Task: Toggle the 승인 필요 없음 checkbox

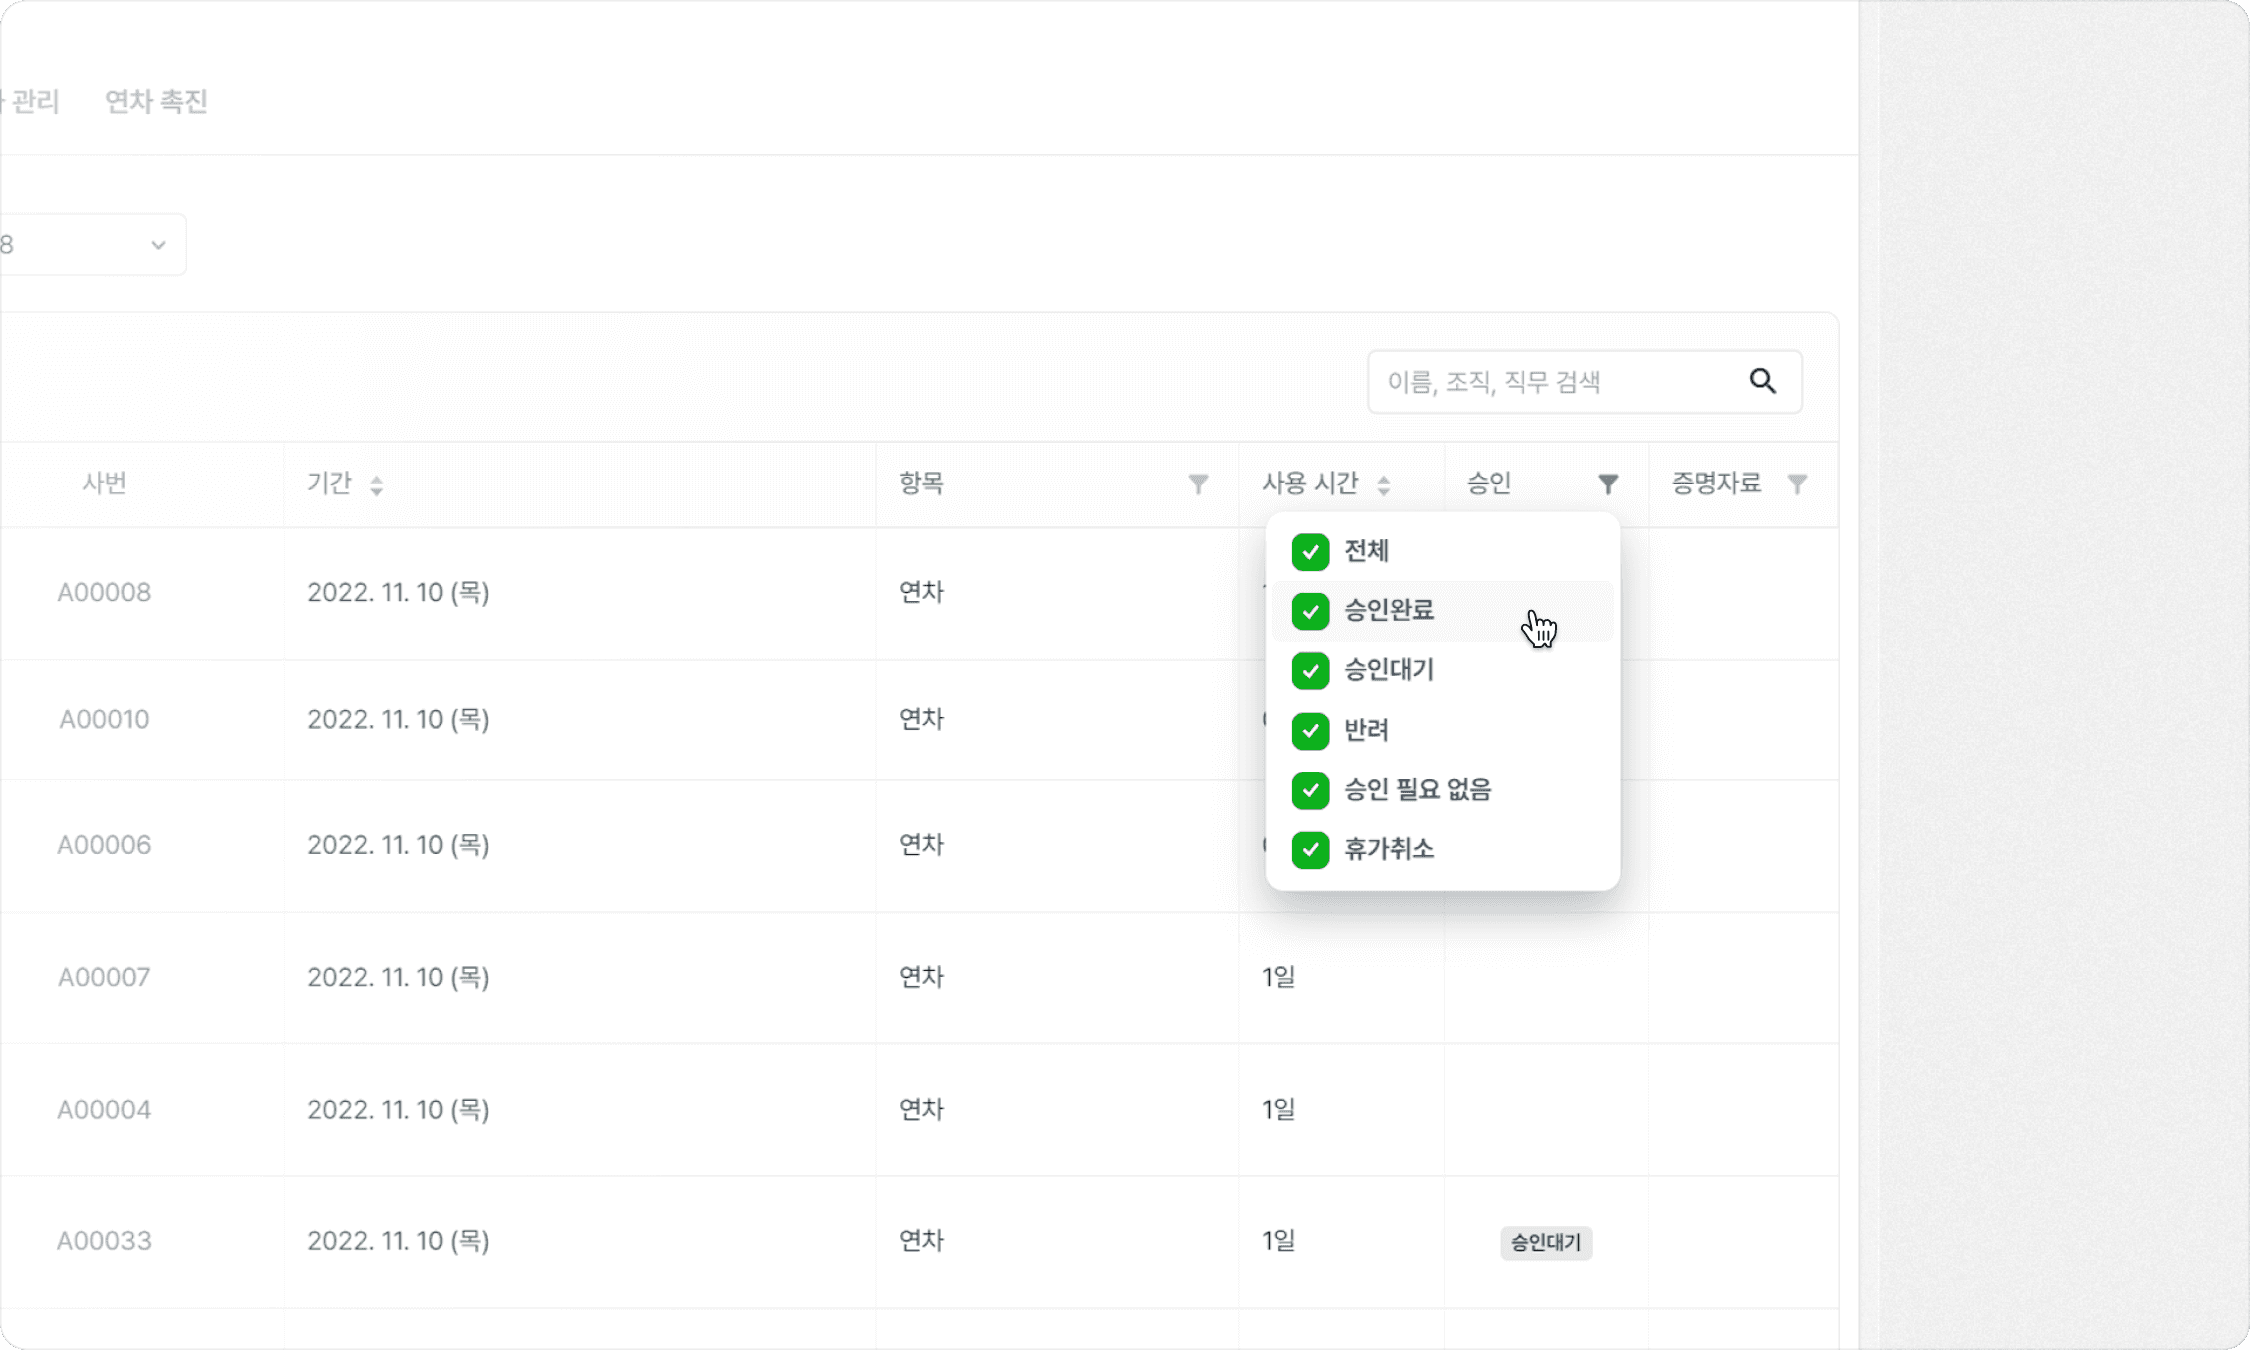Action: point(1310,790)
